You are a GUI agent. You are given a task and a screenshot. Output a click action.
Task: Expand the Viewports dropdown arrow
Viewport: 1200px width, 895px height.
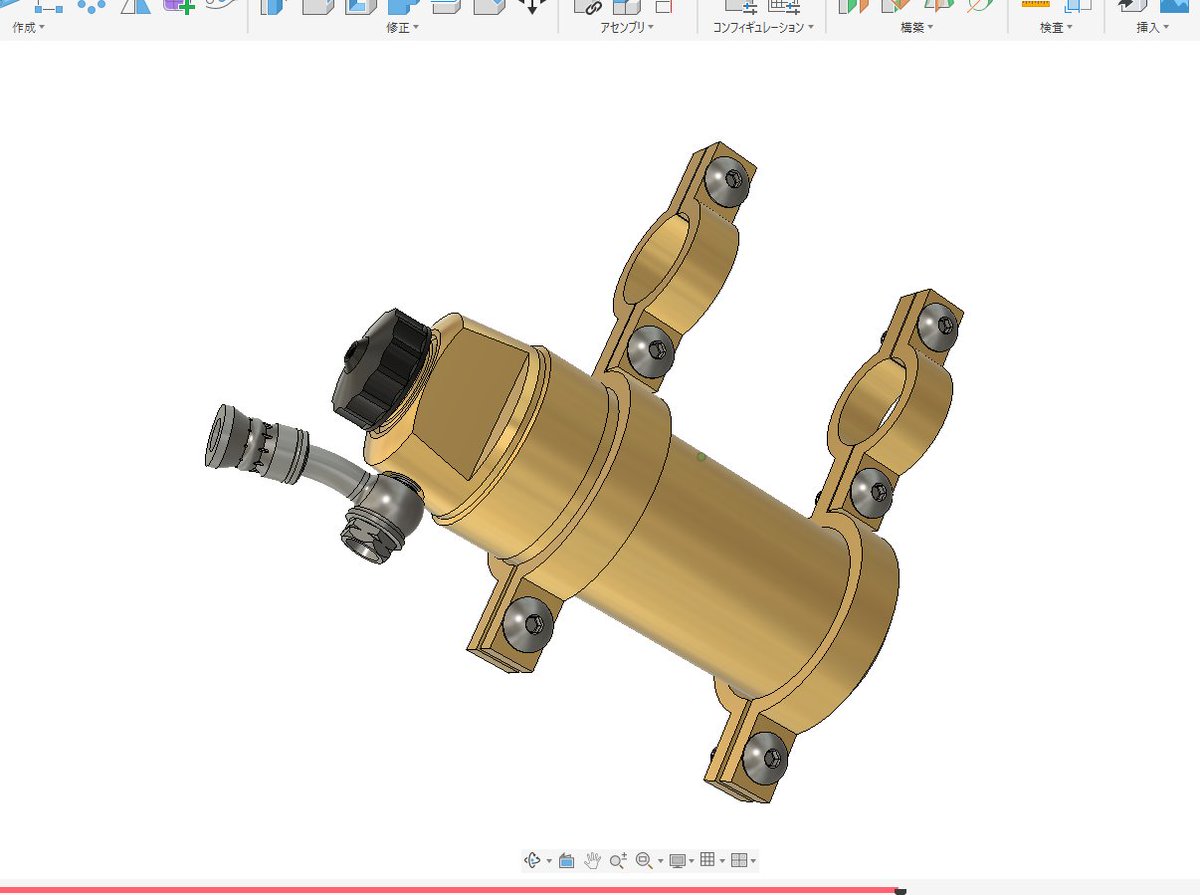(x=753, y=861)
